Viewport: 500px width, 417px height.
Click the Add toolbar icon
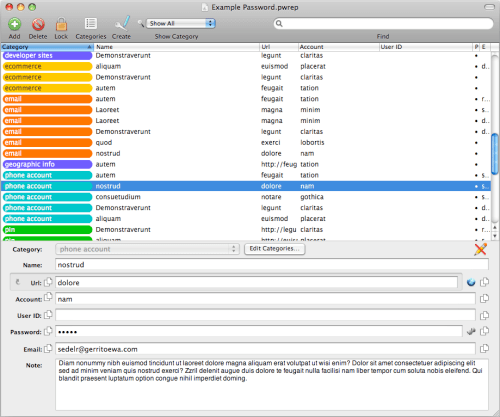coord(14,24)
